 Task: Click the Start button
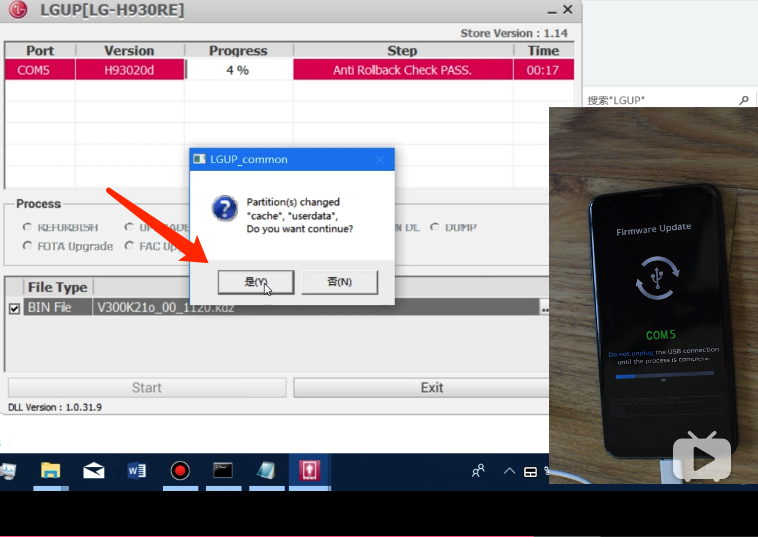pos(147,388)
